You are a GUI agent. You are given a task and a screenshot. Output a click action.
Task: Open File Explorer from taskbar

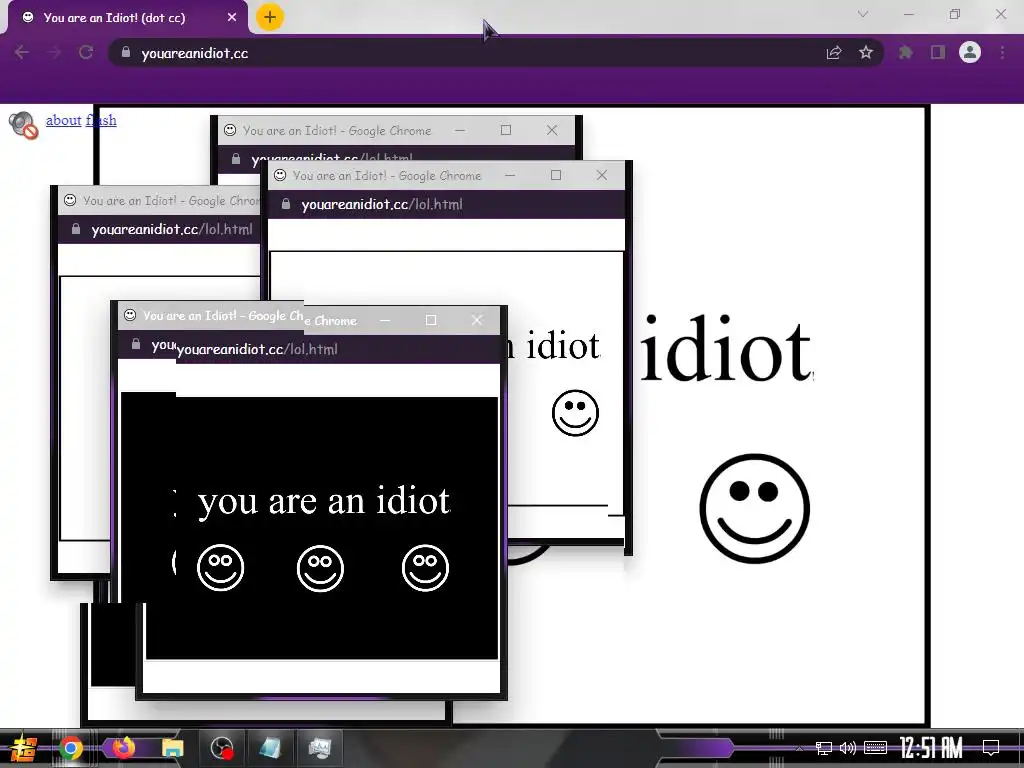(x=172, y=748)
